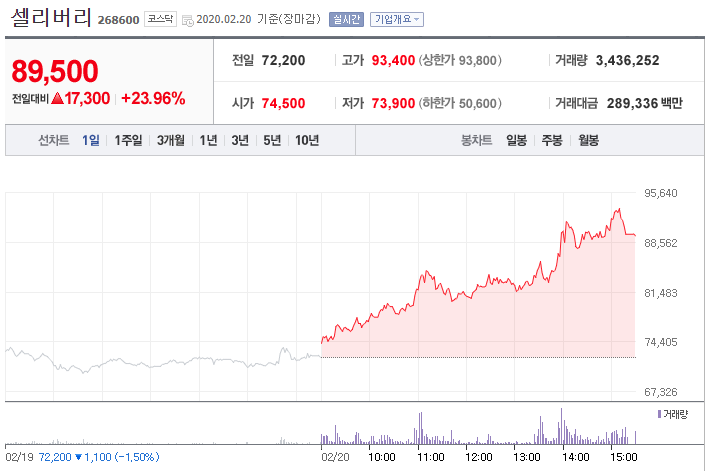Select the 1주일 line chart tab
This screenshot has height=471, width=705.
click(x=128, y=140)
